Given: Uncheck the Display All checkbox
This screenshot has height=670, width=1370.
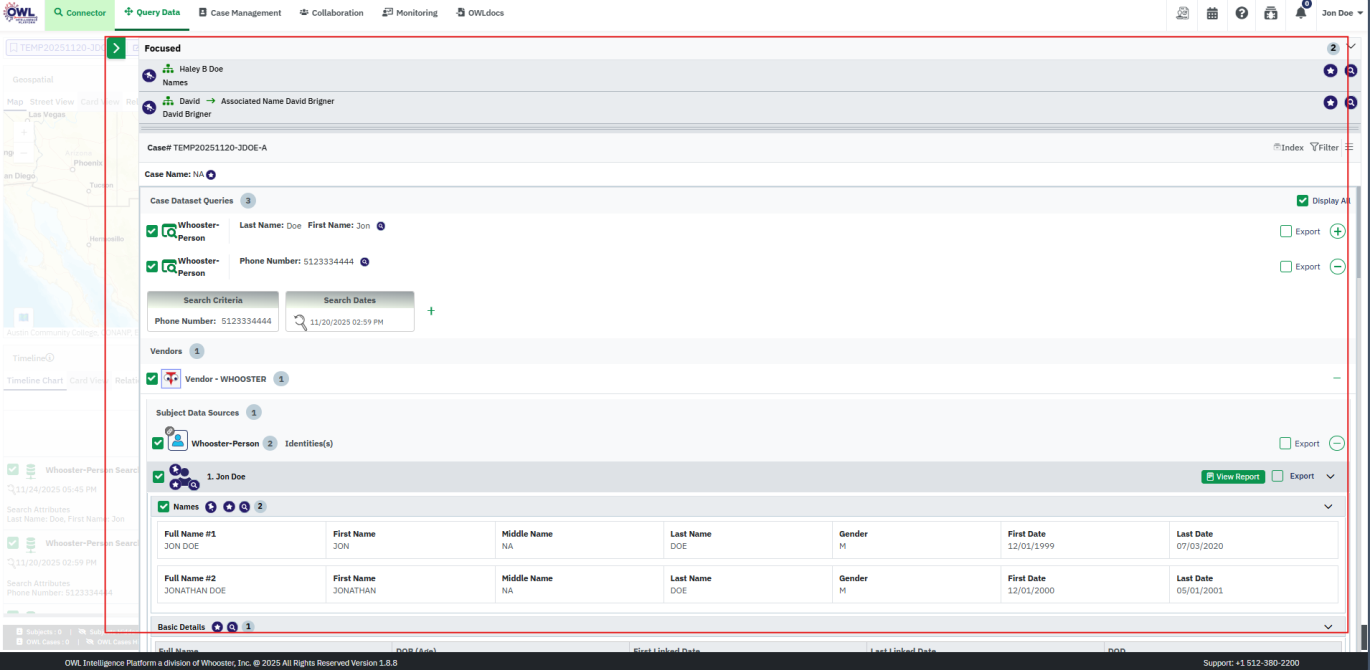Looking at the screenshot, I should click(1302, 201).
